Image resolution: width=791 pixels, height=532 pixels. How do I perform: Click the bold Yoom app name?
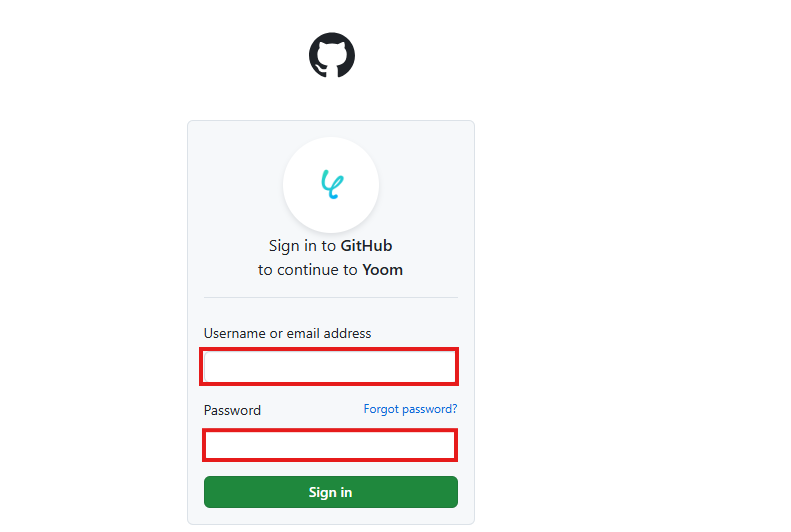coord(382,270)
